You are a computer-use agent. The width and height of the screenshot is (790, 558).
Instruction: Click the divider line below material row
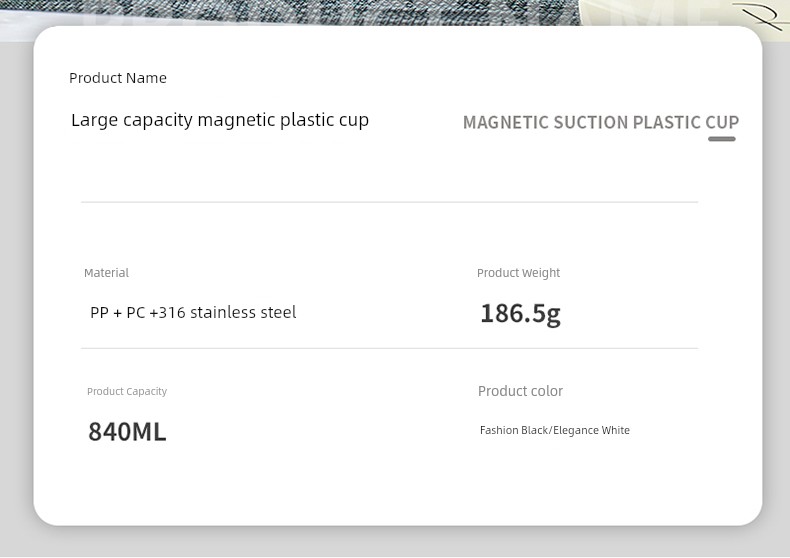[389, 348]
